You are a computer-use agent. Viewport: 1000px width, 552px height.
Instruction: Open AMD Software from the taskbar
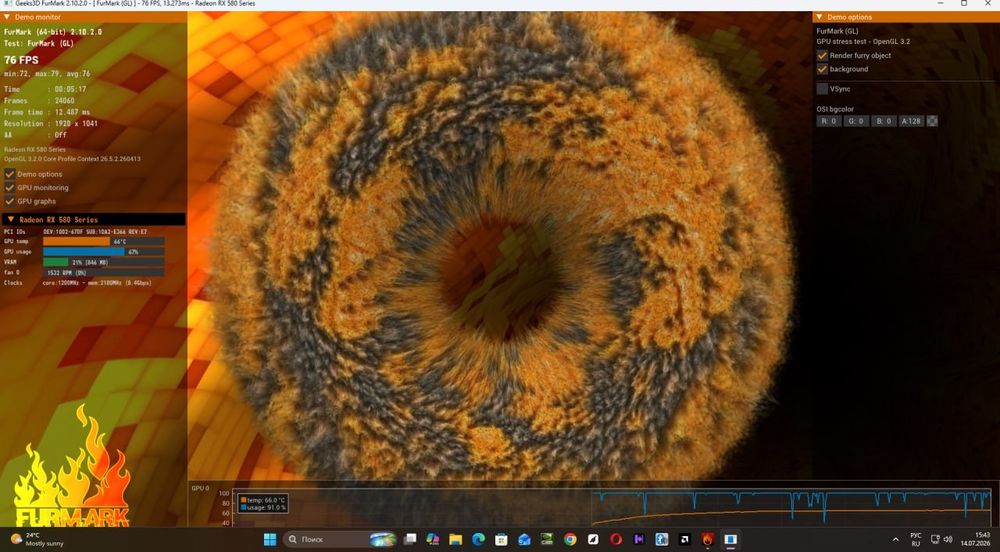tap(685, 539)
